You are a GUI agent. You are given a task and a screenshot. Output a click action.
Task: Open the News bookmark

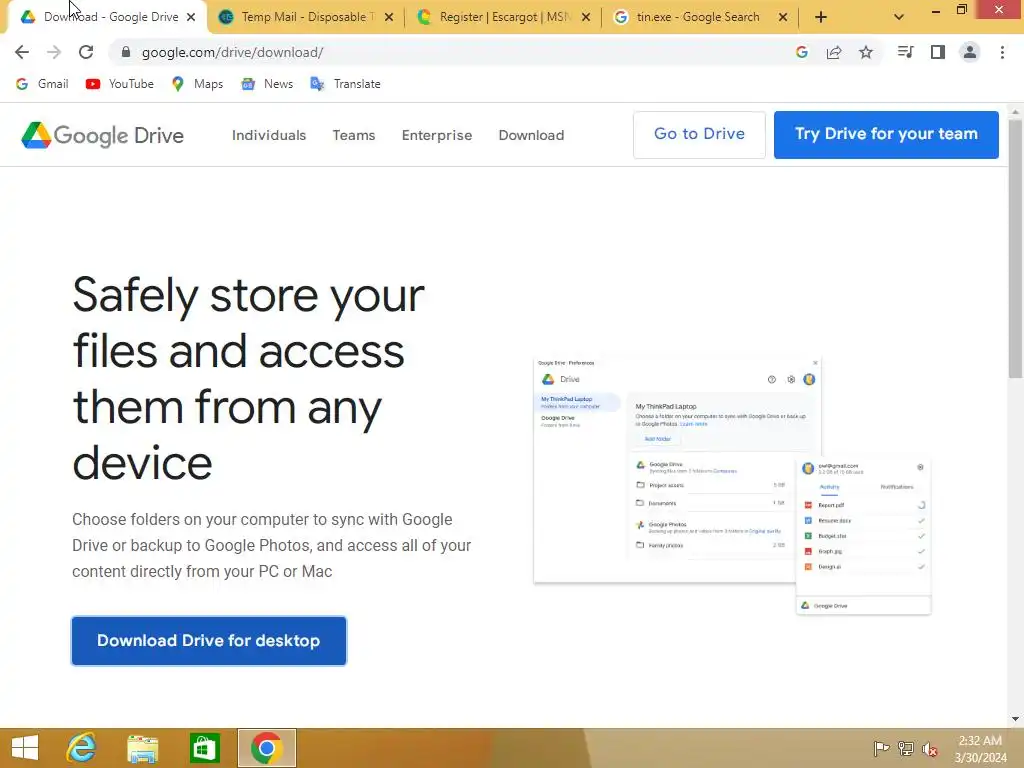point(267,84)
